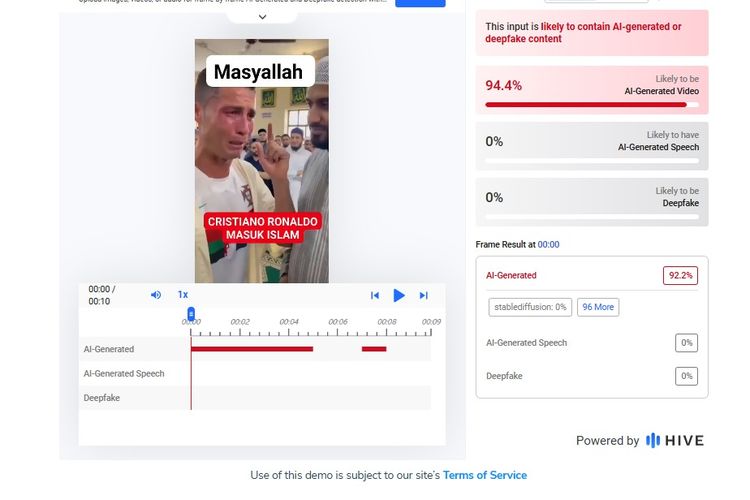The height and width of the screenshot is (500, 750).
Task: Change the 1x playback speed
Action: tap(183, 295)
